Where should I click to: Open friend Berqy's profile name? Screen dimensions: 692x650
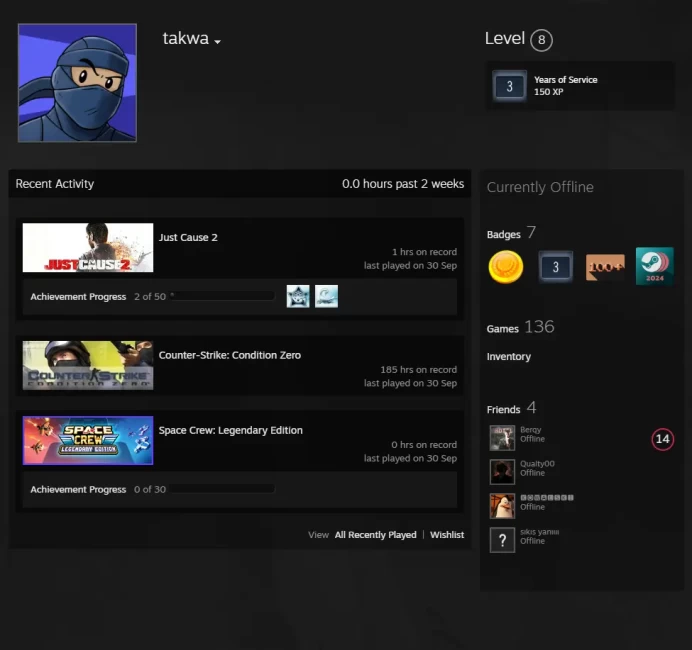530,430
